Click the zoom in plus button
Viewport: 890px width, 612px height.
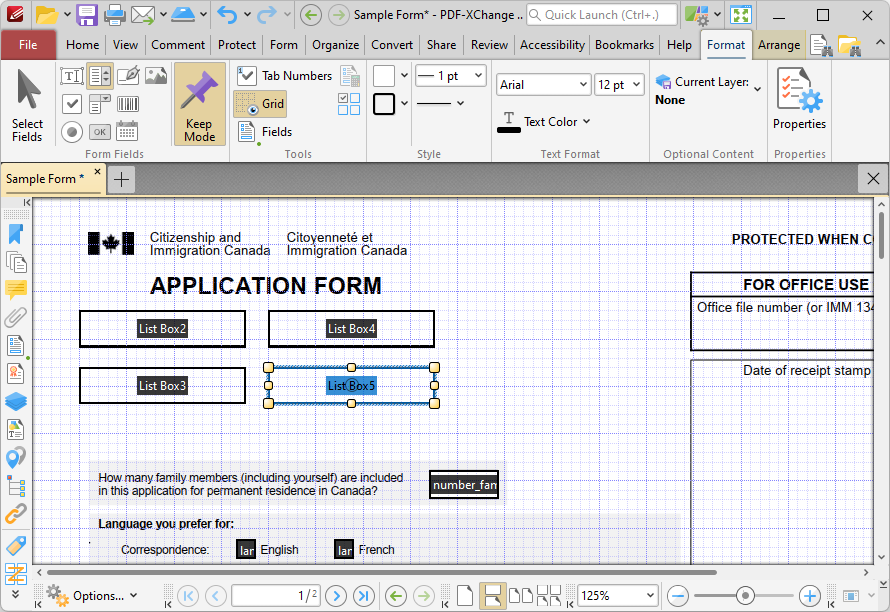[809, 596]
